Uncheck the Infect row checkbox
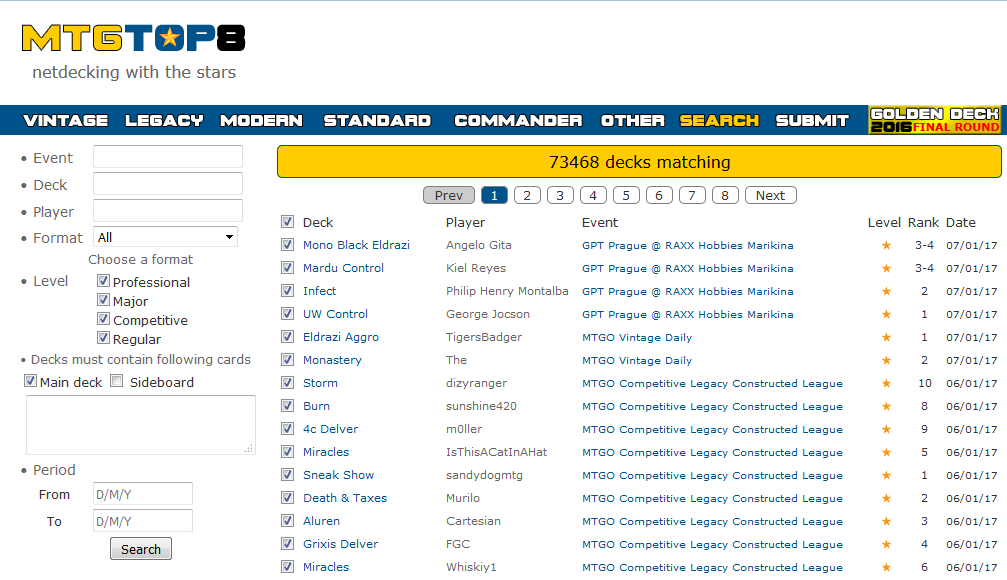Image resolution: width=1007 pixels, height=580 pixels. [287, 291]
